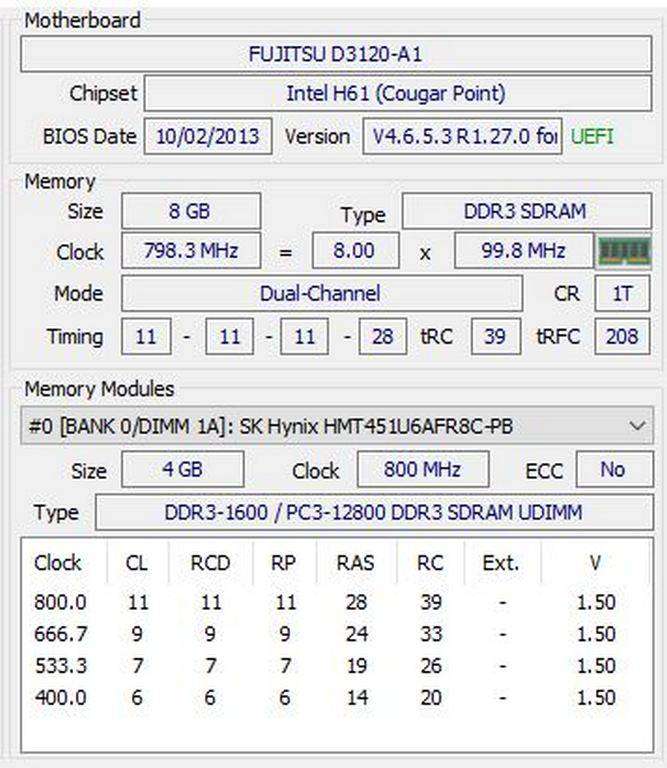Click the Motherboard group label
The width and height of the screenshot is (667, 768).
(83, 21)
